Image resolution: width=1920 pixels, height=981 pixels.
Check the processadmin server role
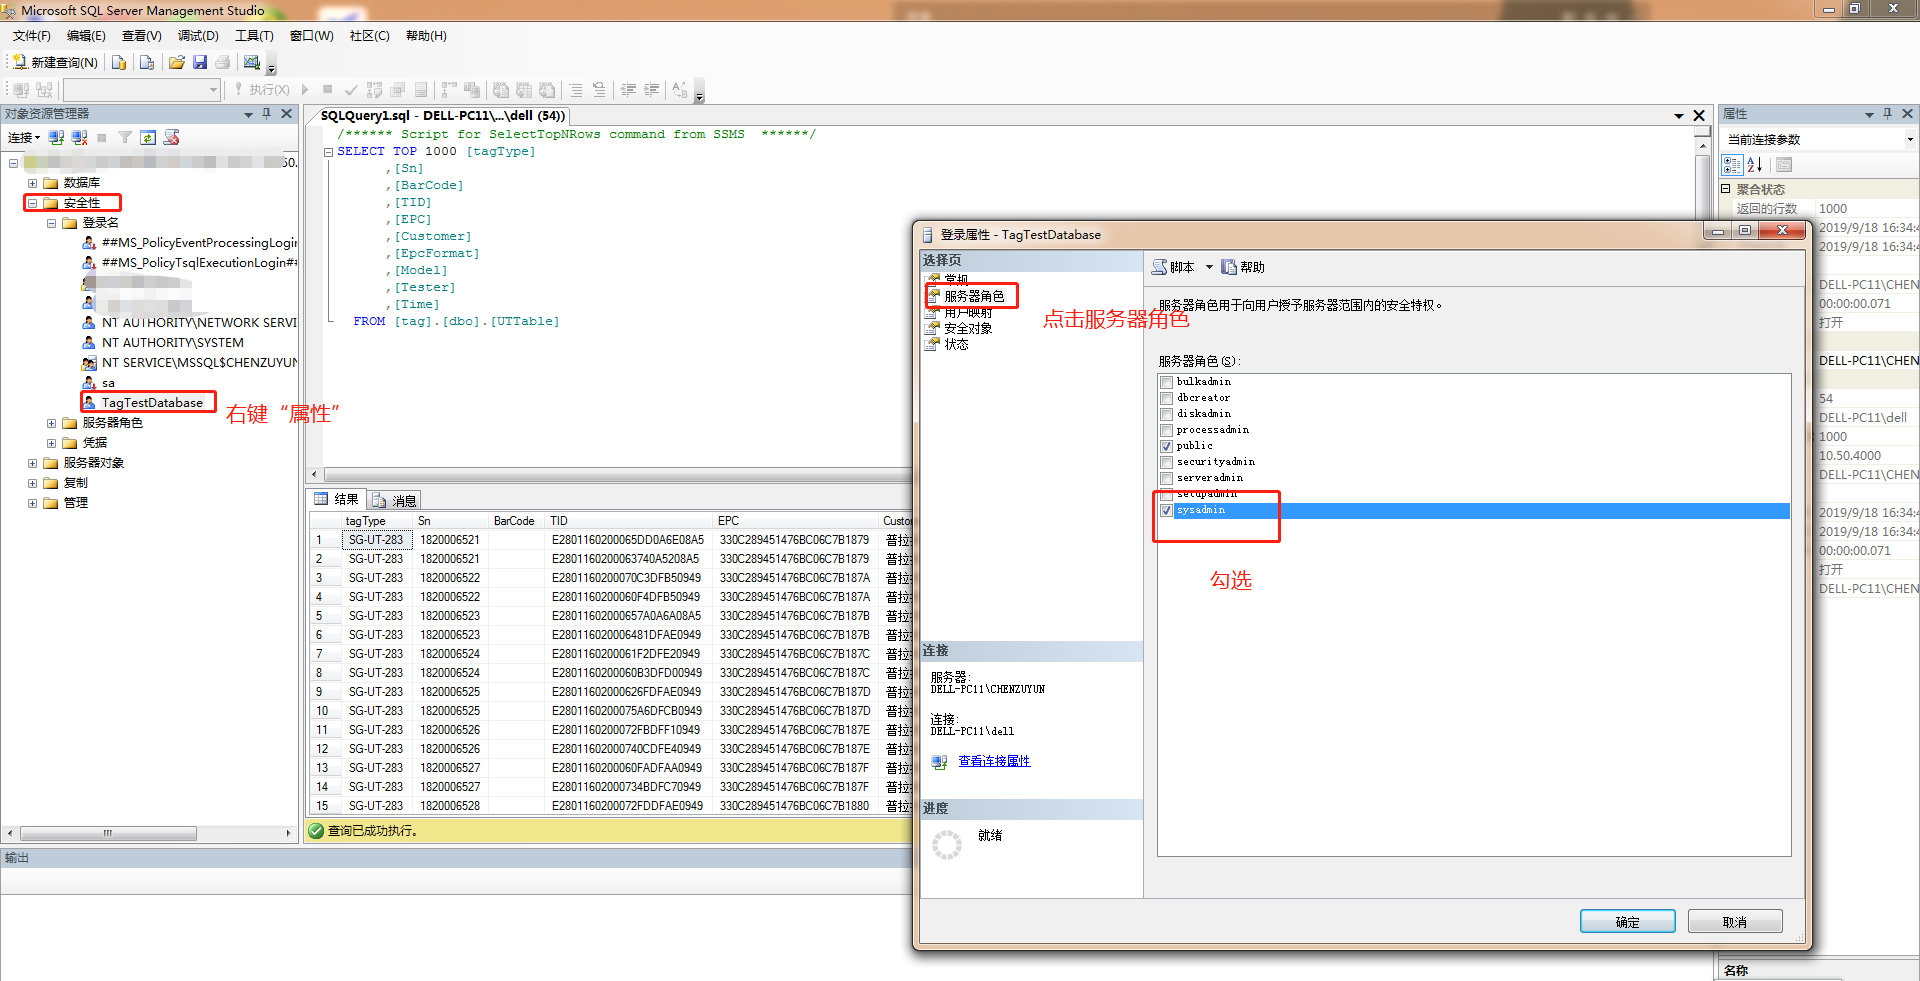[x=1166, y=430]
